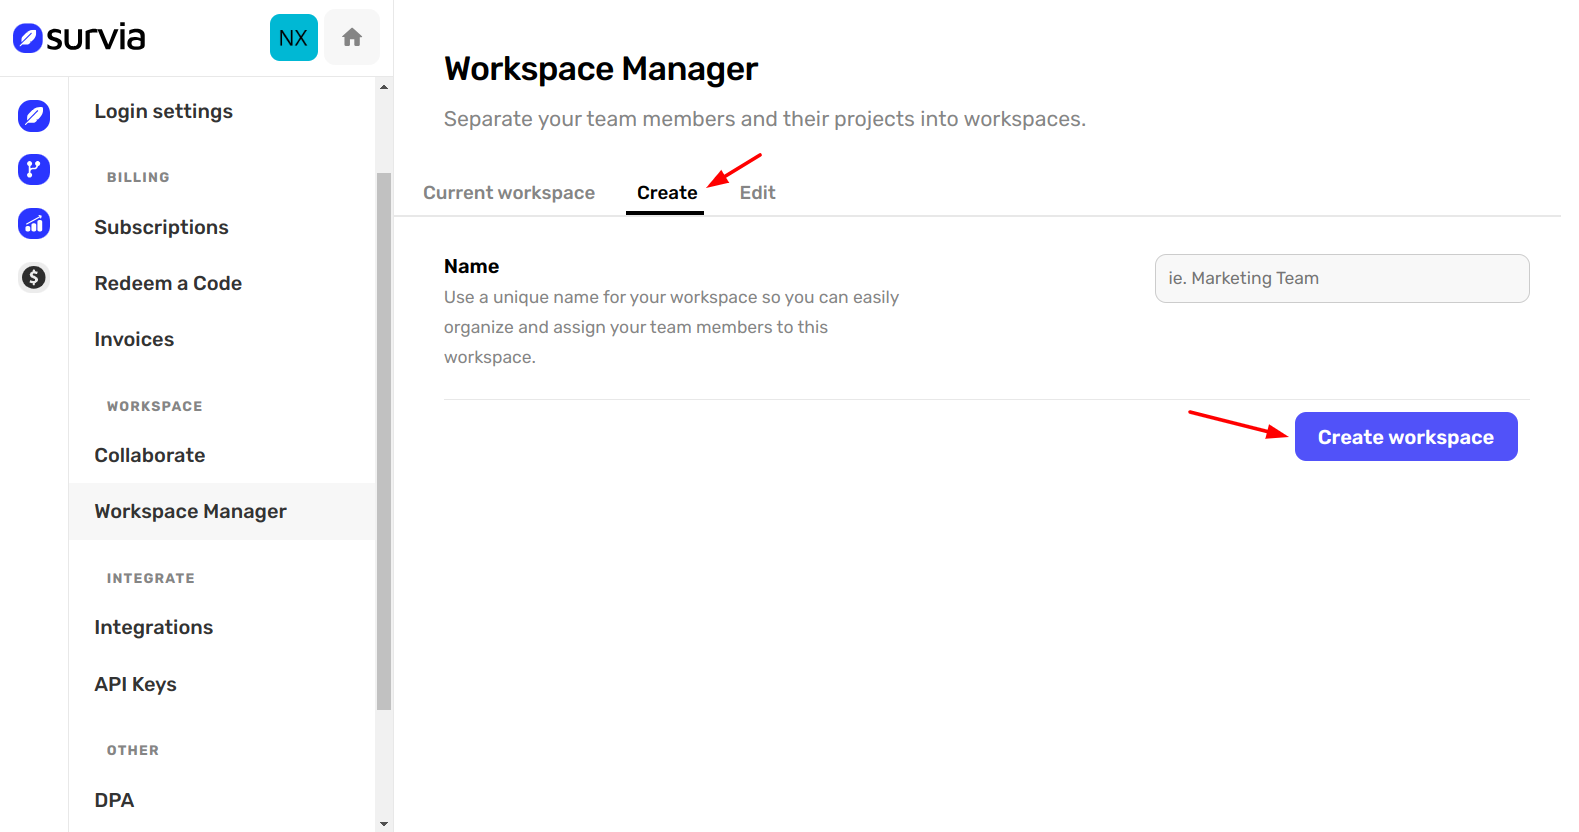Select the branch workflow icon in sidebar
The image size is (1579, 832).
tap(34, 169)
